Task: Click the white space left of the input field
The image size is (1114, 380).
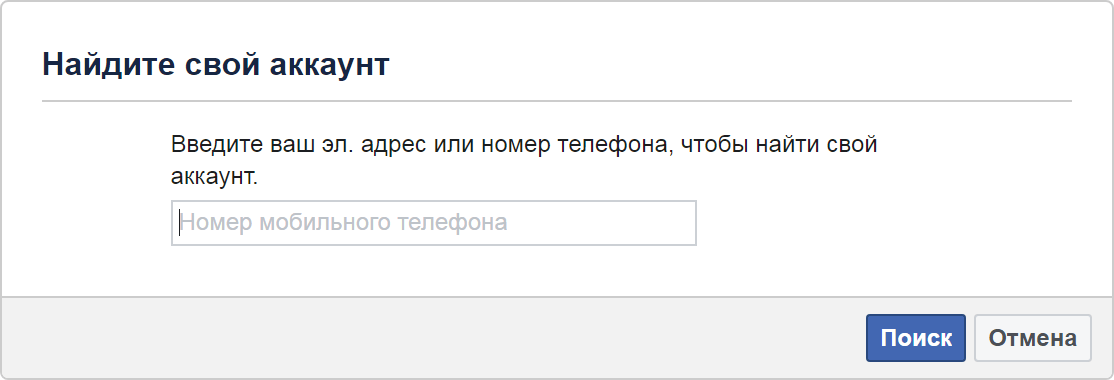Action: 86,223
